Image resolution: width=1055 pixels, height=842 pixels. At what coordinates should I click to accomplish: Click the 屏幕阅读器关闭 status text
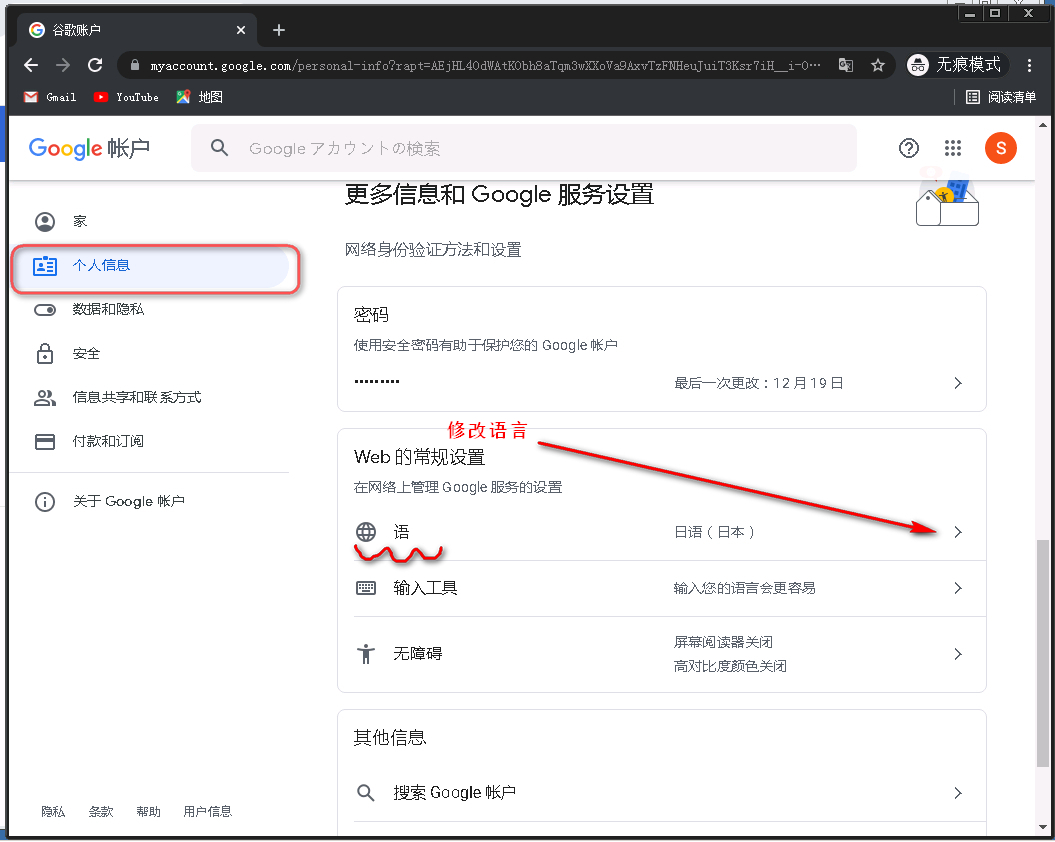[723, 642]
